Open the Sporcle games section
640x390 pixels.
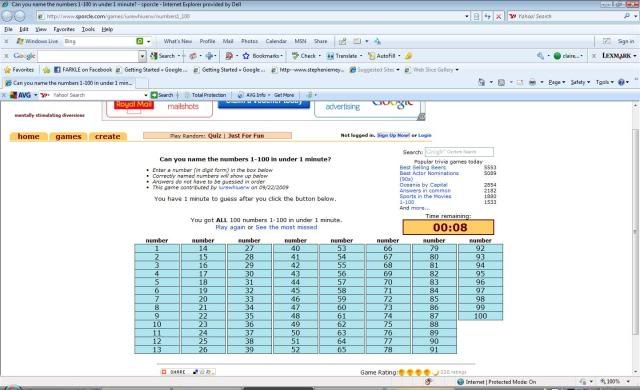click(68, 137)
